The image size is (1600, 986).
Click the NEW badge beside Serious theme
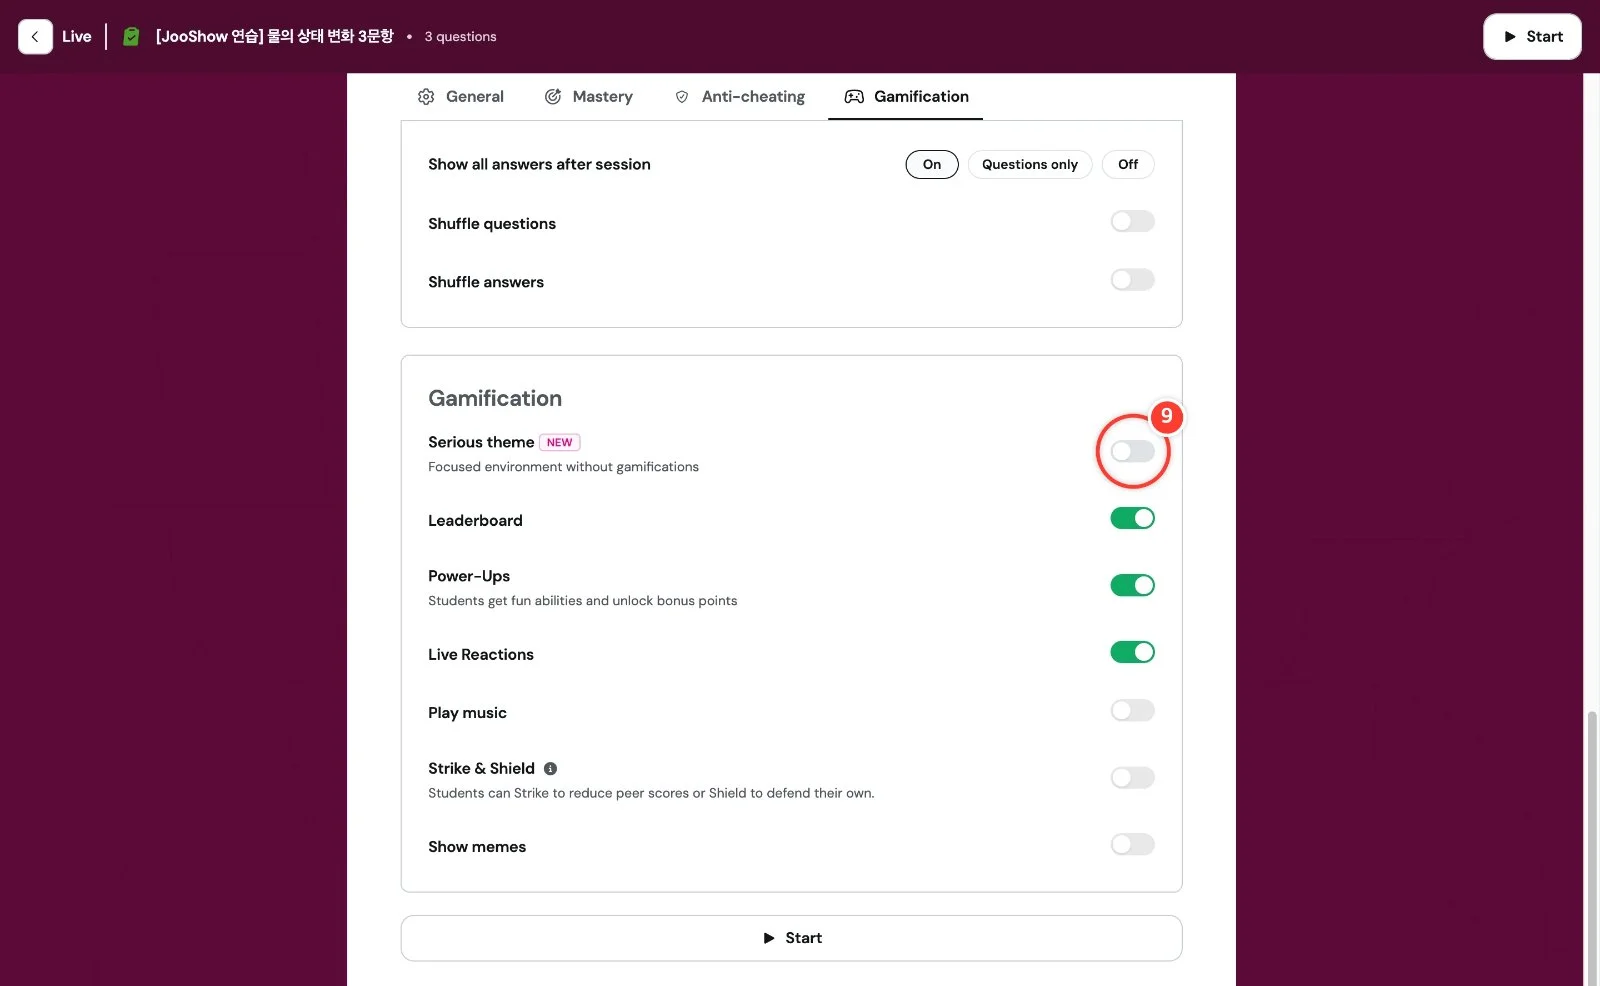(x=560, y=442)
